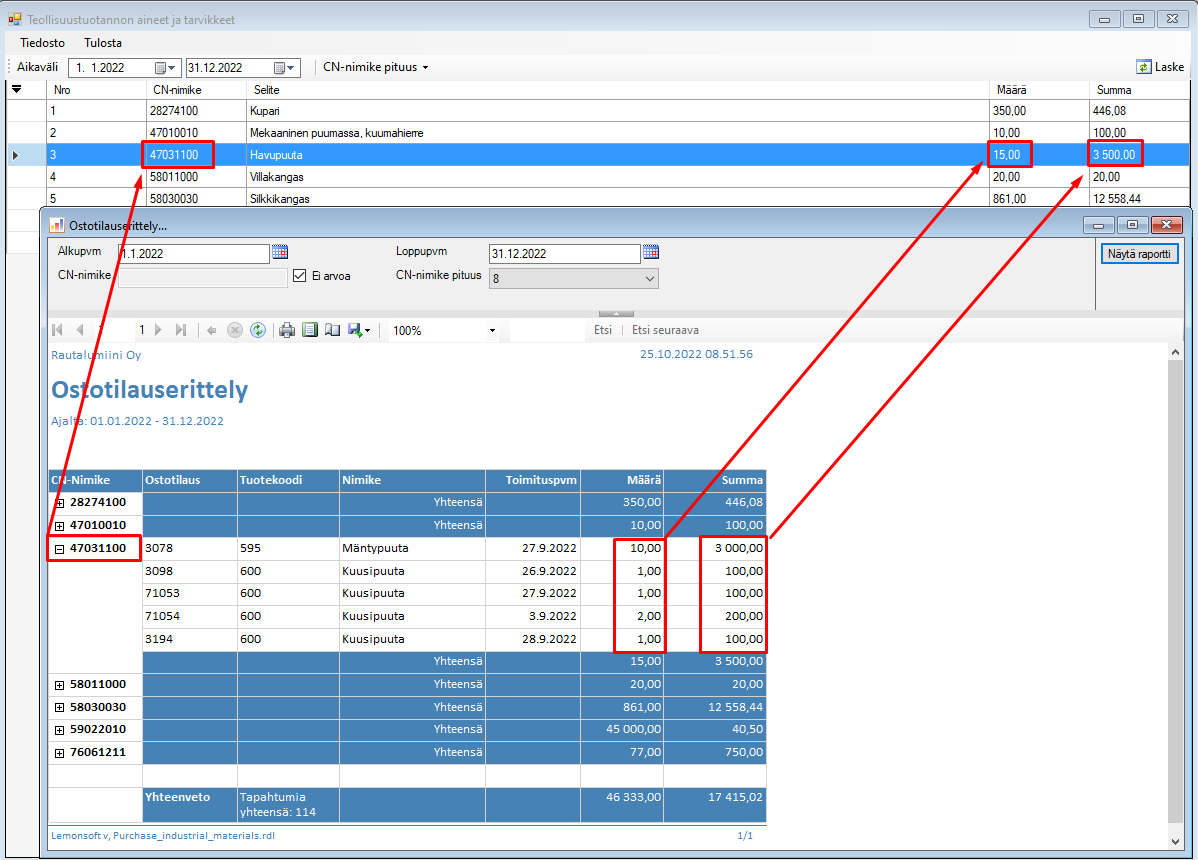Click the page setup icon

(x=333, y=330)
